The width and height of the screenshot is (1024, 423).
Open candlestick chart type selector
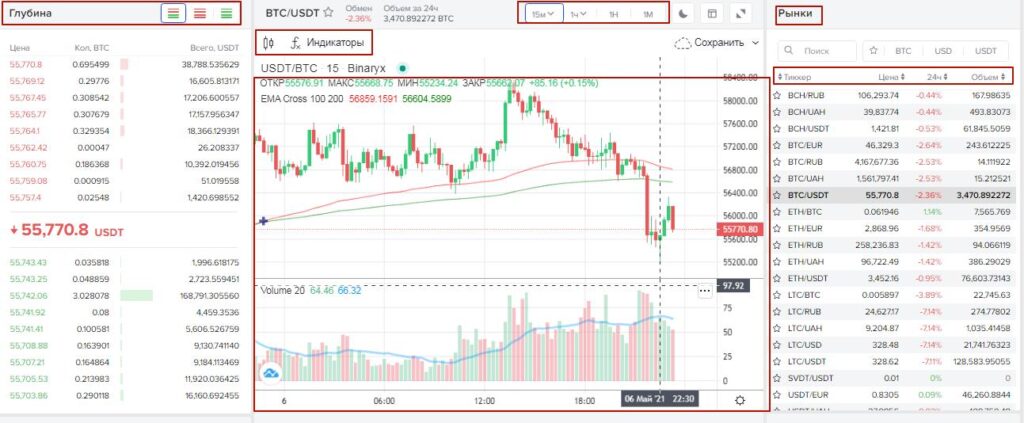click(x=268, y=43)
